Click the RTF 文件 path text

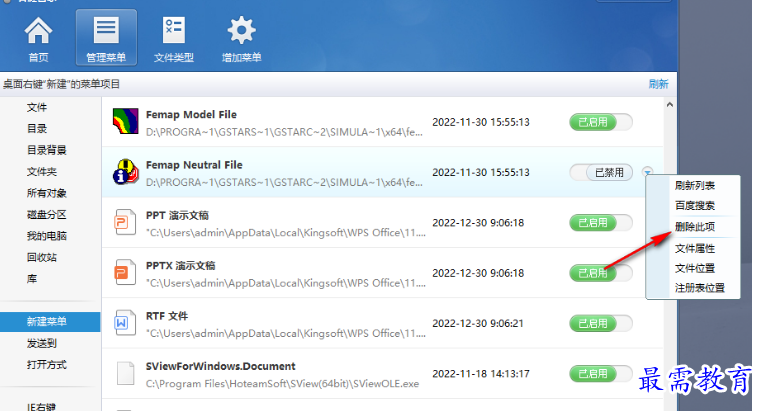[285, 333]
